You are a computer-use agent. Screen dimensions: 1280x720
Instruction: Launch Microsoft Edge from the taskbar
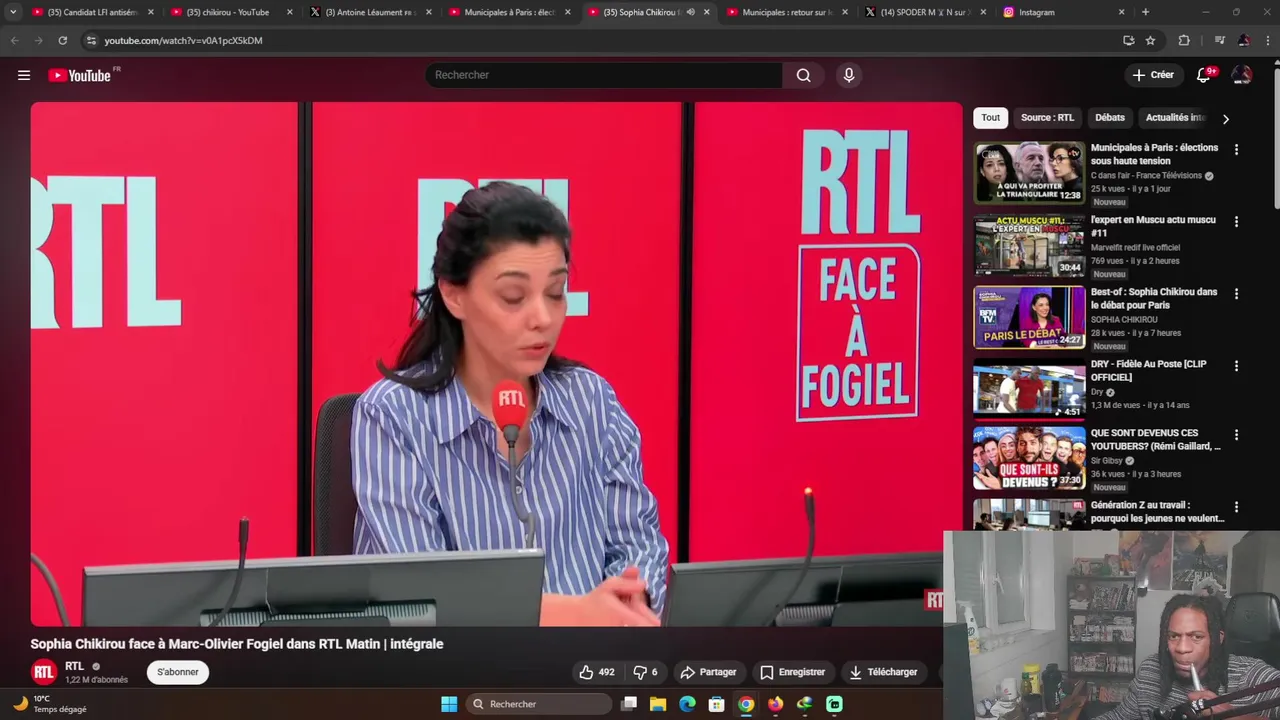click(687, 704)
